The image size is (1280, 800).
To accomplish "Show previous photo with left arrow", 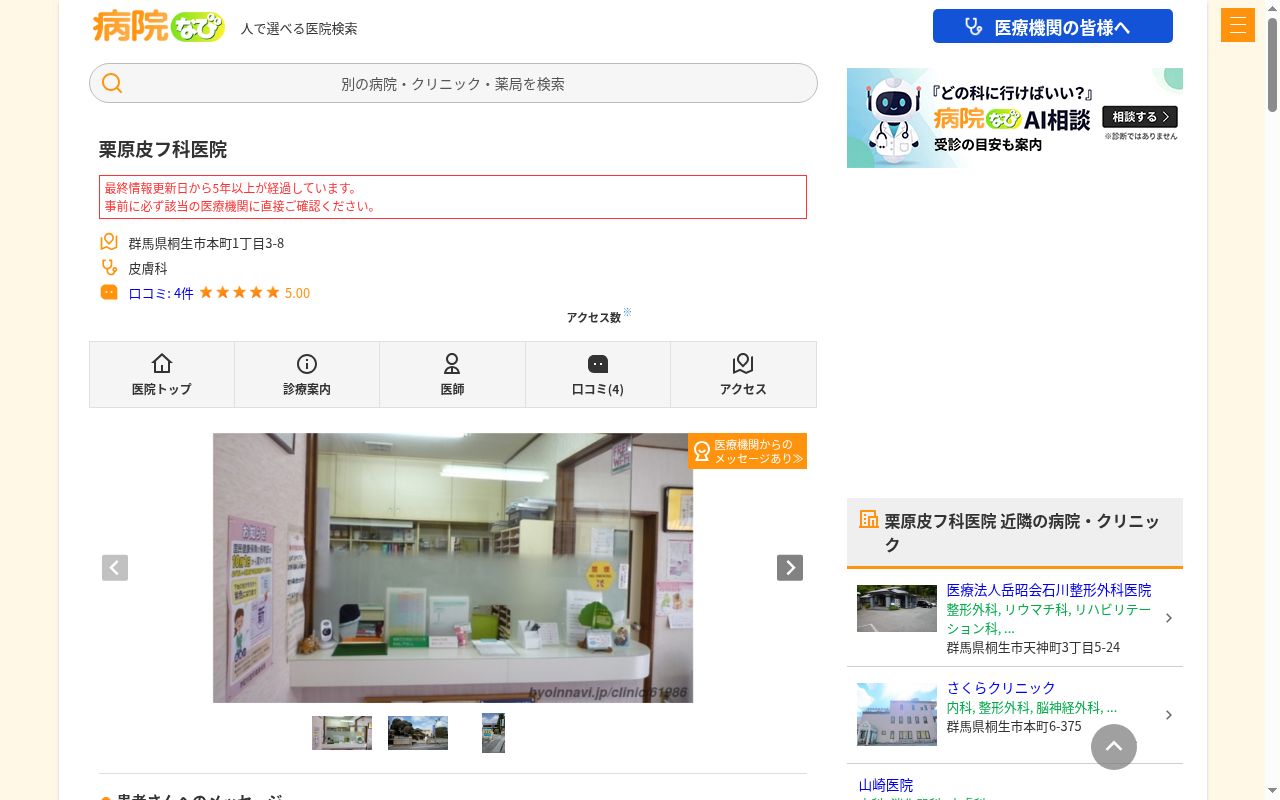I will point(115,567).
